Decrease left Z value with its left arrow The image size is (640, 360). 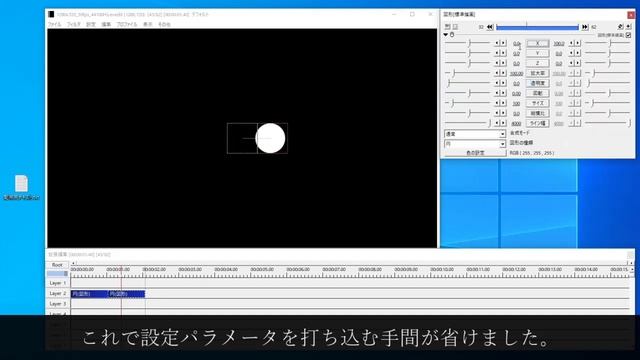coord(497,63)
